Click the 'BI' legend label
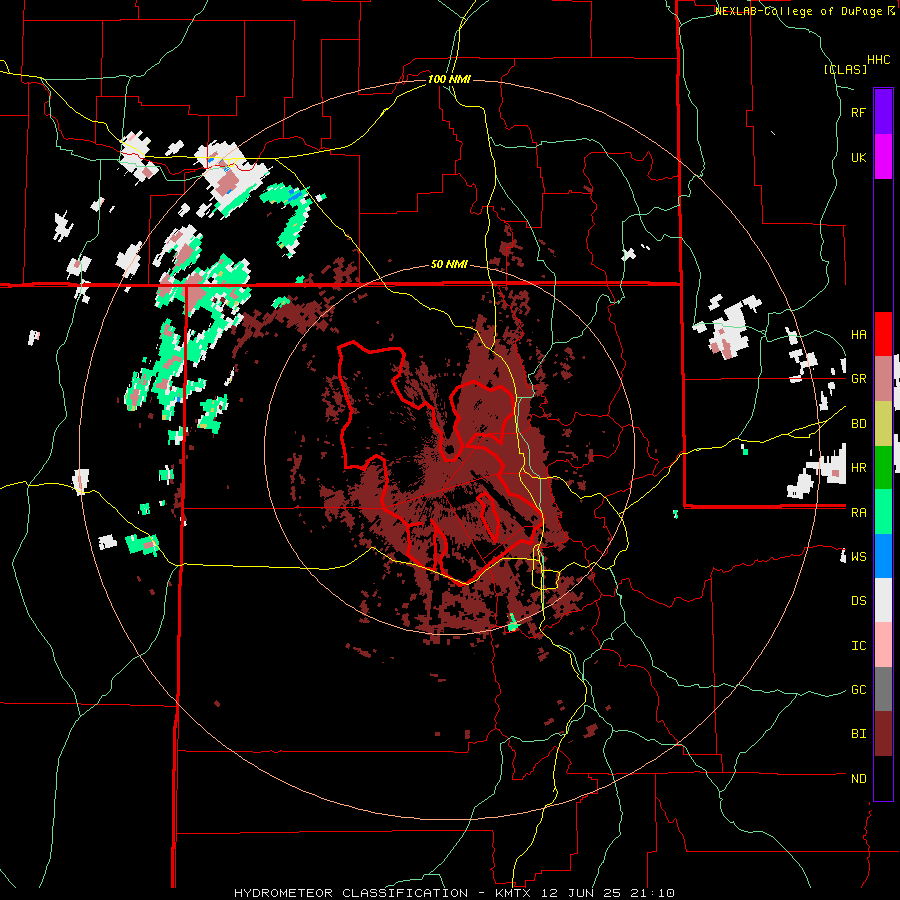Screen dimensions: 900x900 click(858, 734)
